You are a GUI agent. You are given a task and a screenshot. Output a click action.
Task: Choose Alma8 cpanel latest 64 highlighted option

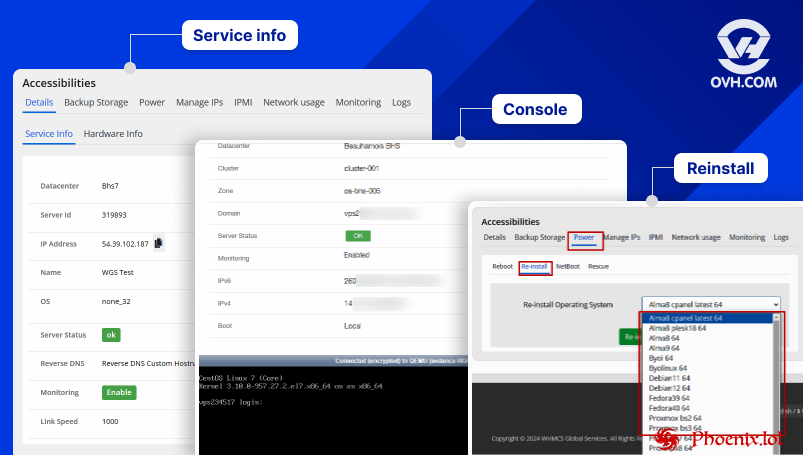point(707,318)
